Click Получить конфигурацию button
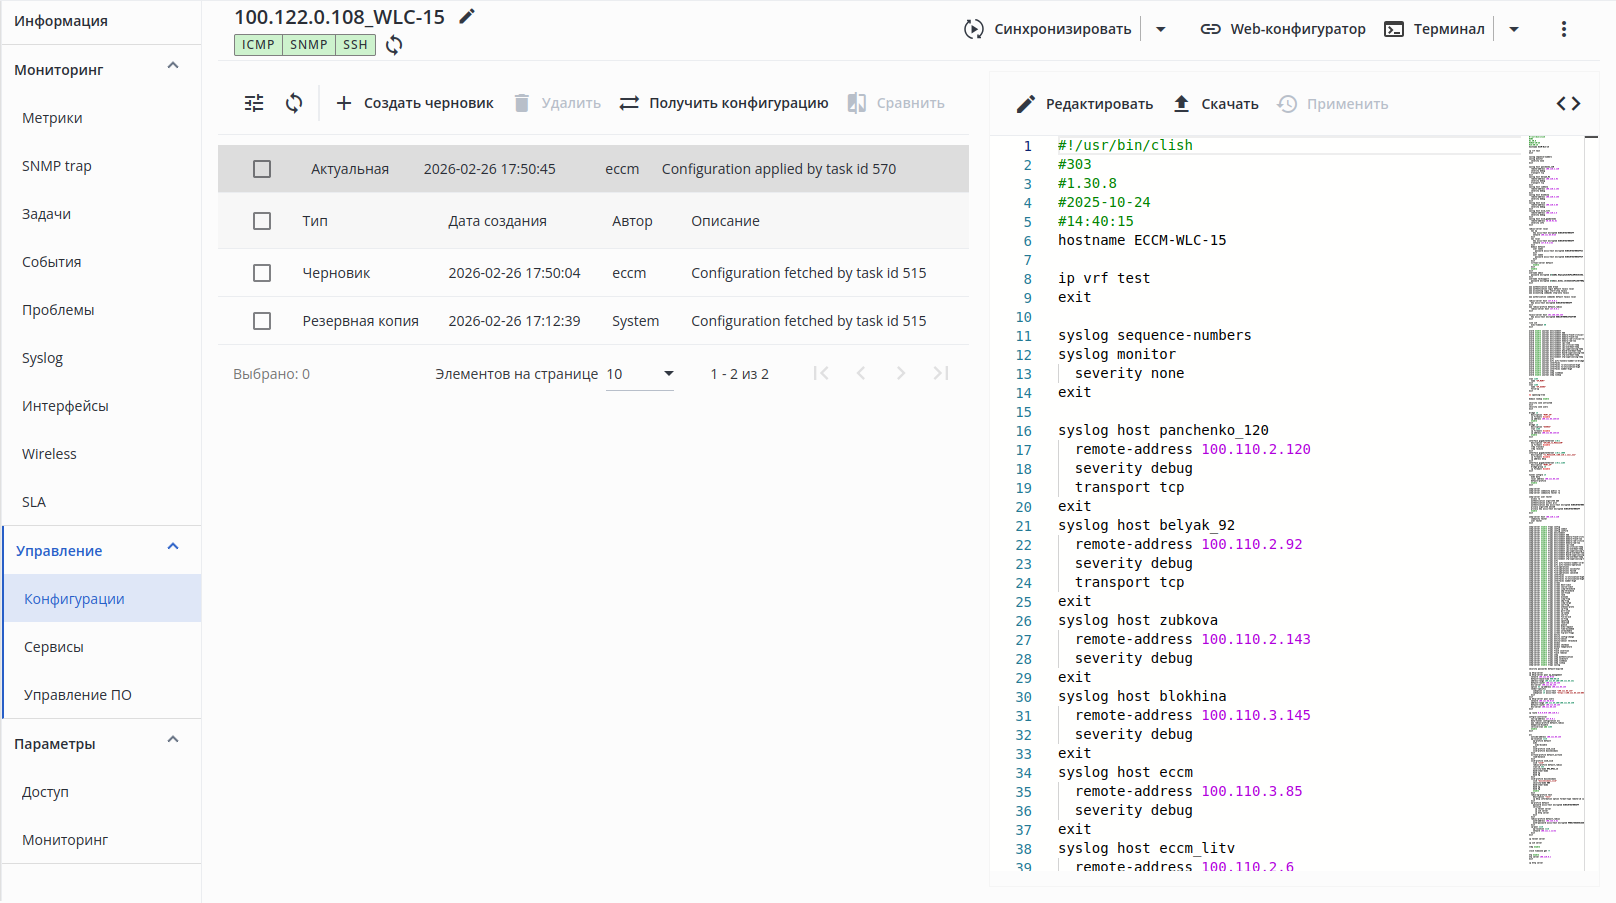The width and height of the screenshot is (1616, 903). (x=724, y=103)
